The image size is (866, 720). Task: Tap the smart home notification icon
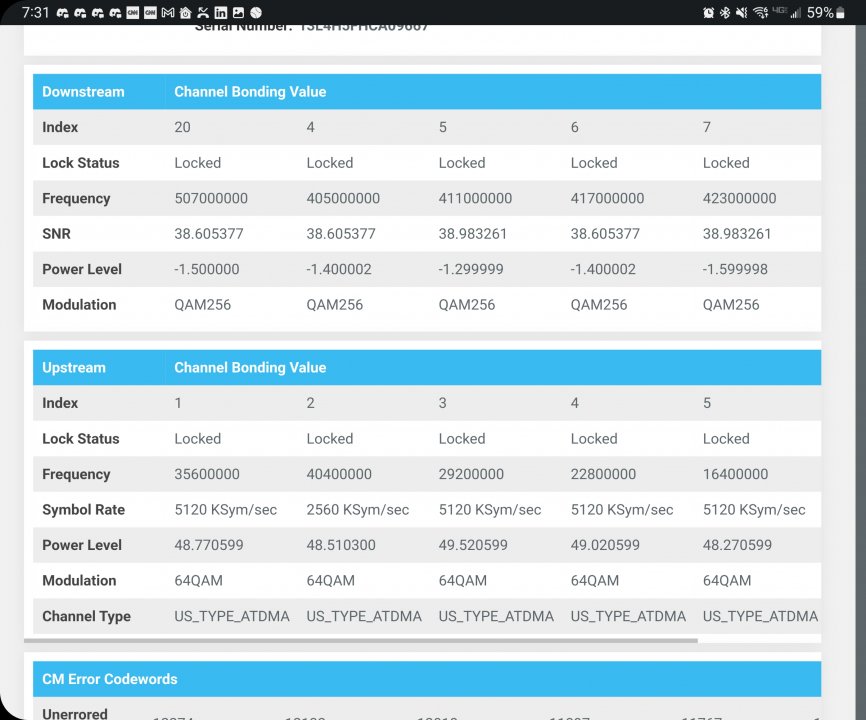coord(185,13)
